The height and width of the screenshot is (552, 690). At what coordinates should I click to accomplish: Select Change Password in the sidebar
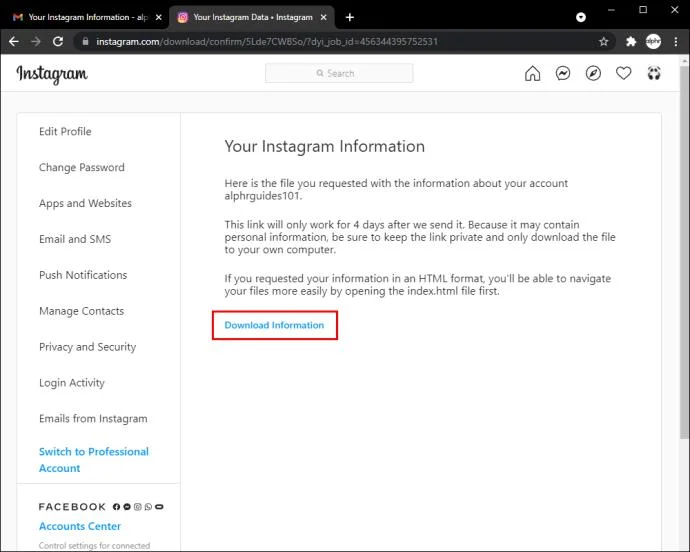point(82,168)
